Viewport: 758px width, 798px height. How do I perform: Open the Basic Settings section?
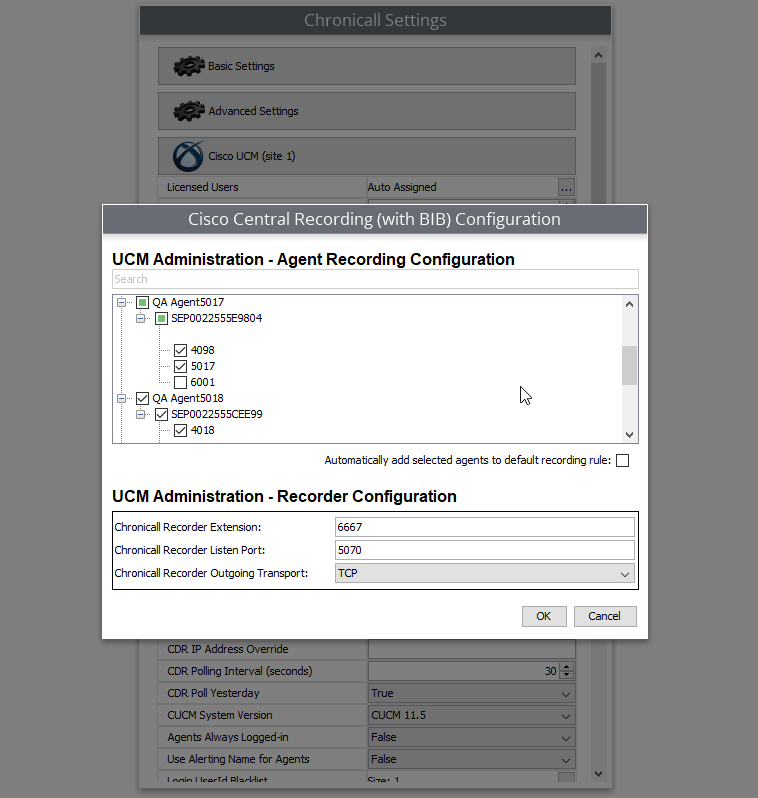(367, 66)
